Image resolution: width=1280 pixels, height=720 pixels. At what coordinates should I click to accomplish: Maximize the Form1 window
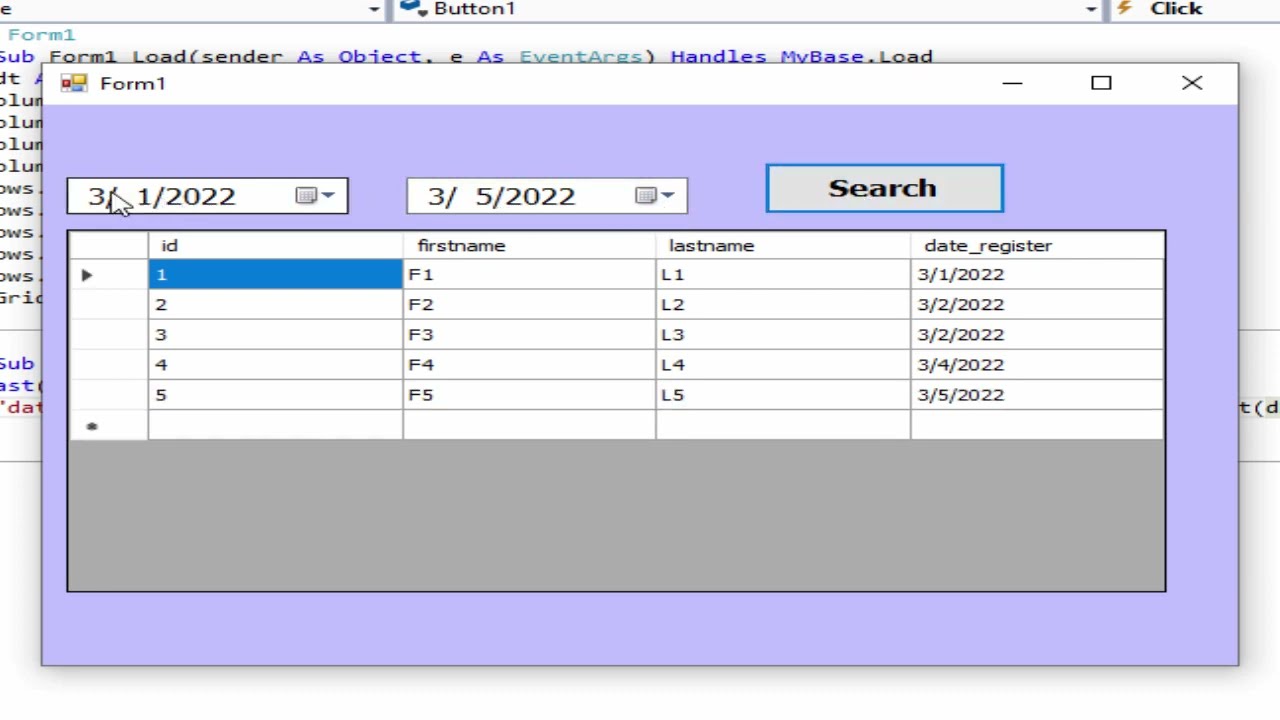point(1101,84)
